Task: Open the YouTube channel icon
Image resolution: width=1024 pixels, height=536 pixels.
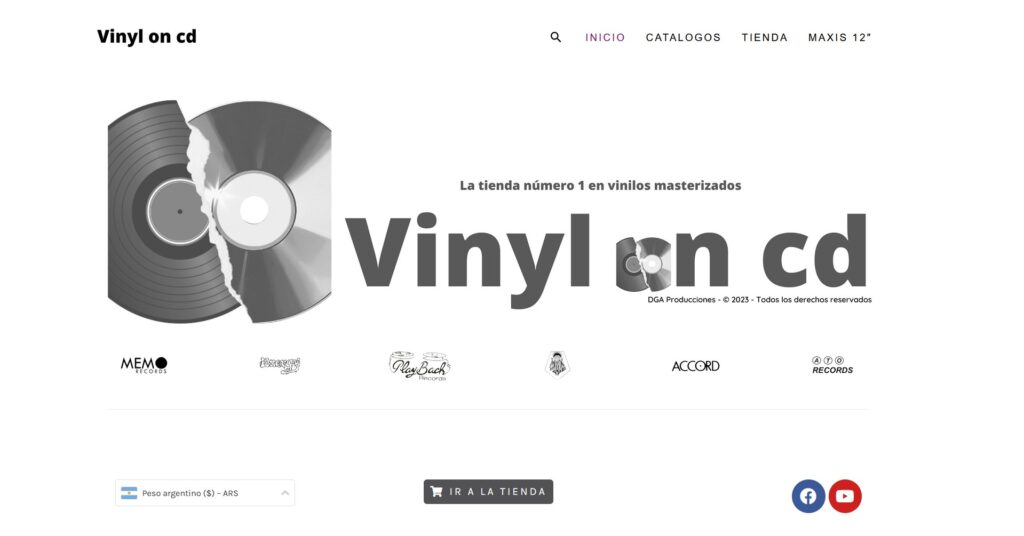Action: tap(845, 496)
